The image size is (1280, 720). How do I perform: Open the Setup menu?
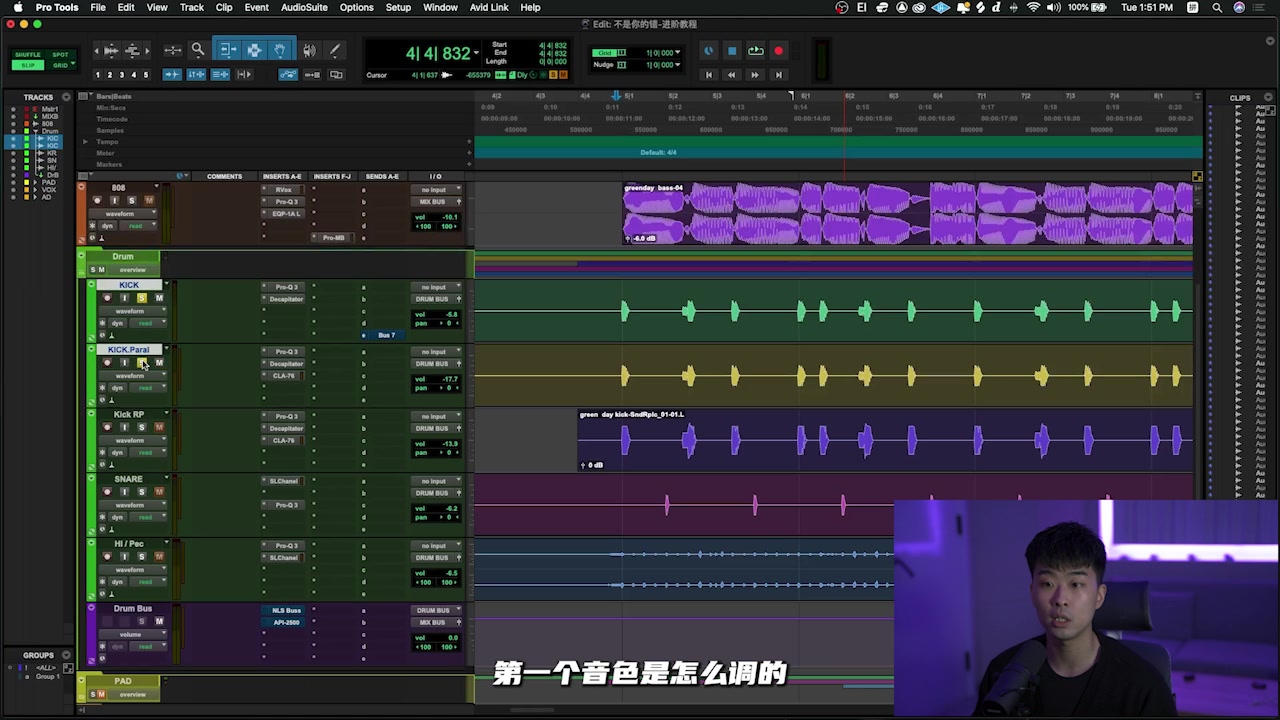pos(398,7)
